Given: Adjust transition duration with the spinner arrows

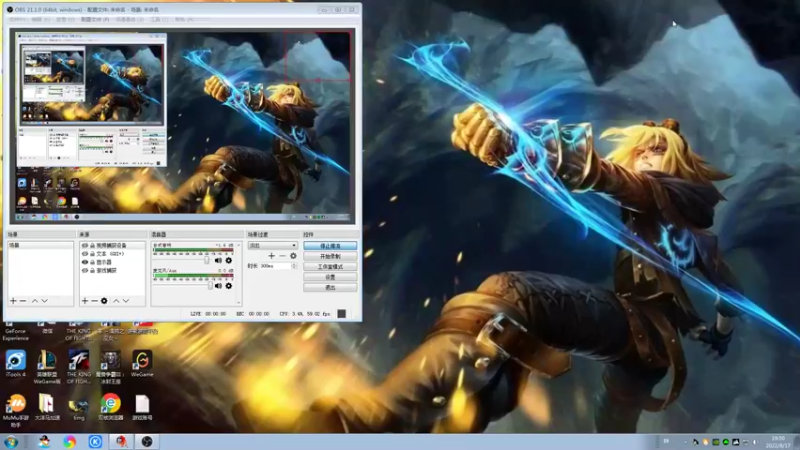Looking at the screenshot, I should [x=294, y=266].
